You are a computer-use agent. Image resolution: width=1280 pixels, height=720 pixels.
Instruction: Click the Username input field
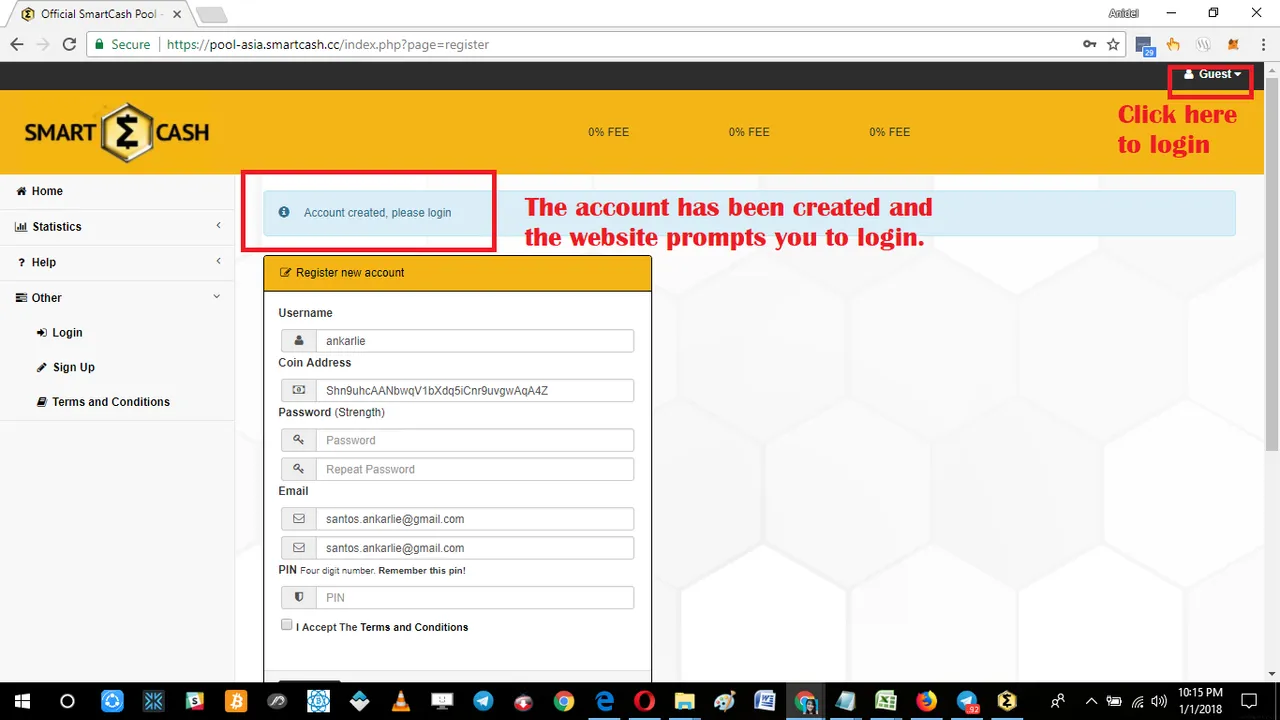[x=474, y=341]
